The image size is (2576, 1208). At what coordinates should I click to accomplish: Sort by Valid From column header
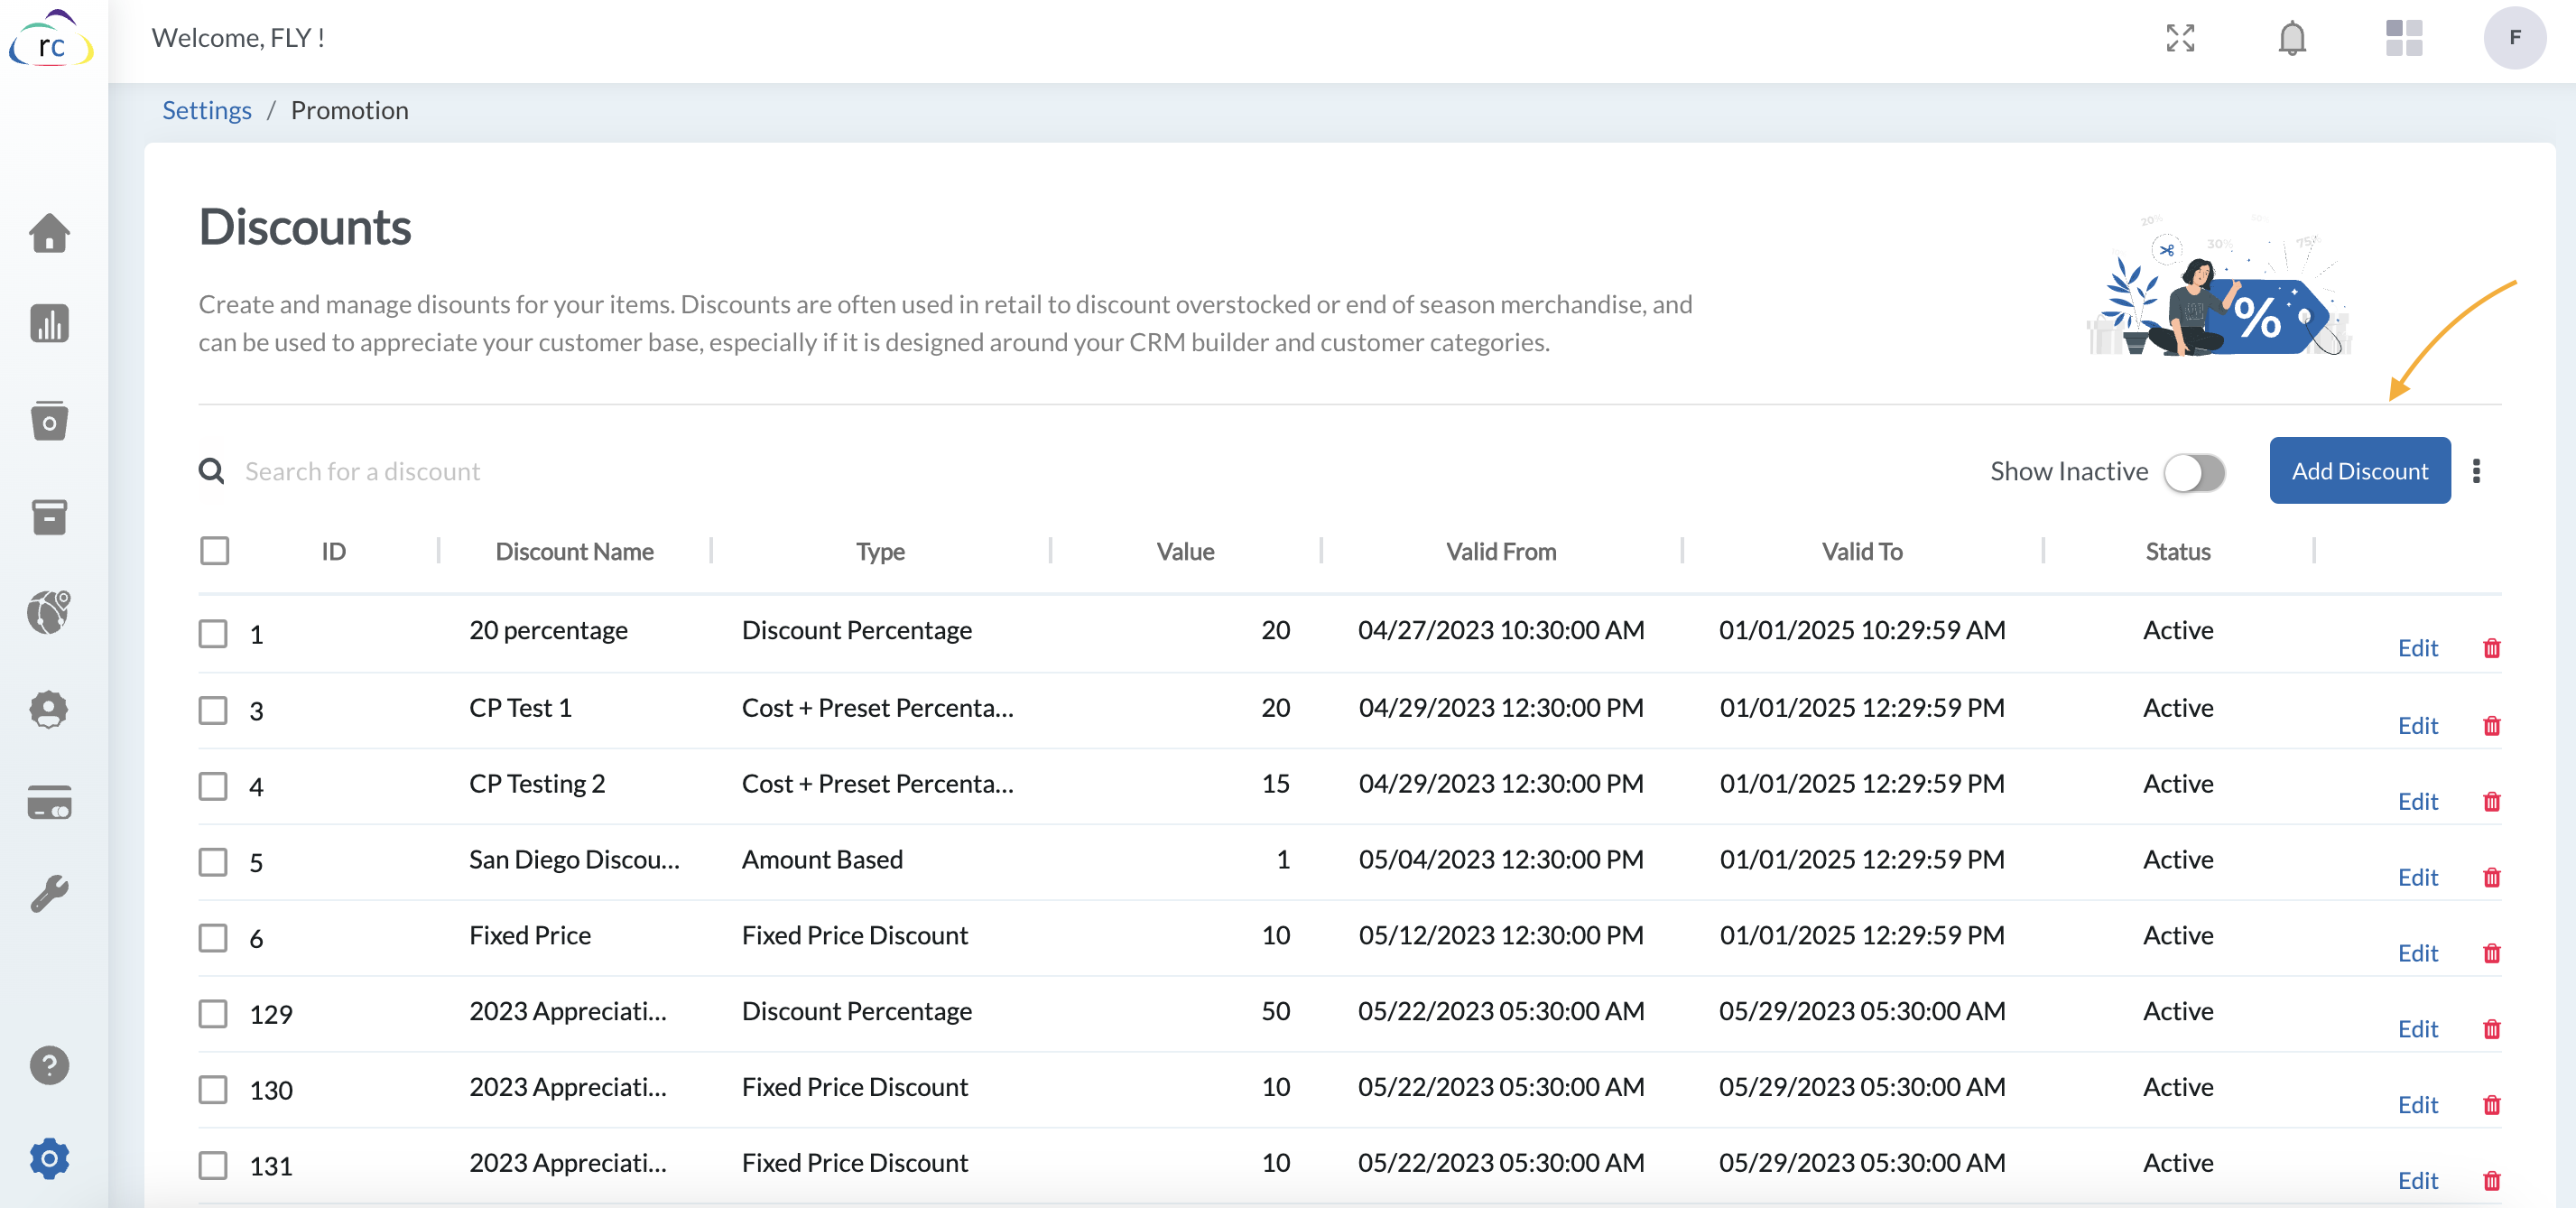point(1501,551)
